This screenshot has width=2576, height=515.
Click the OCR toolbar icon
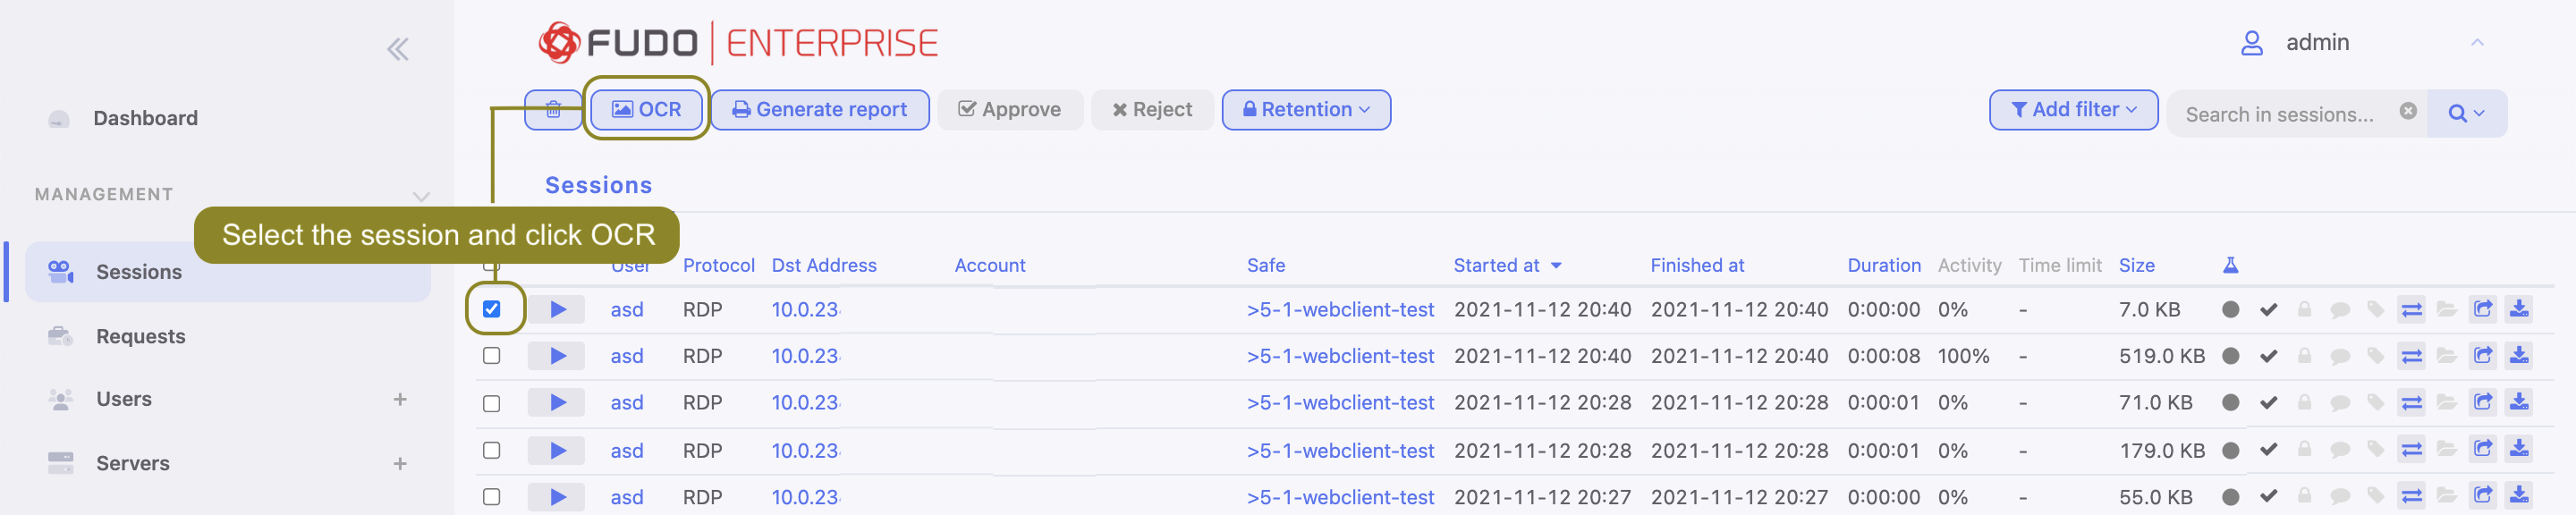[646, 110]
